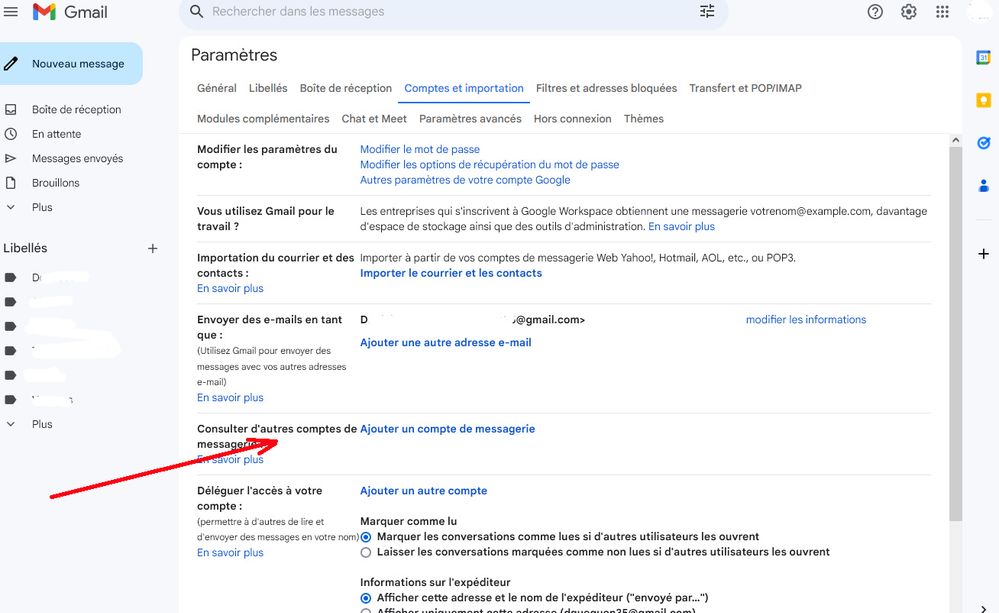Open advanced search options sliders

[x=707, y=11]
